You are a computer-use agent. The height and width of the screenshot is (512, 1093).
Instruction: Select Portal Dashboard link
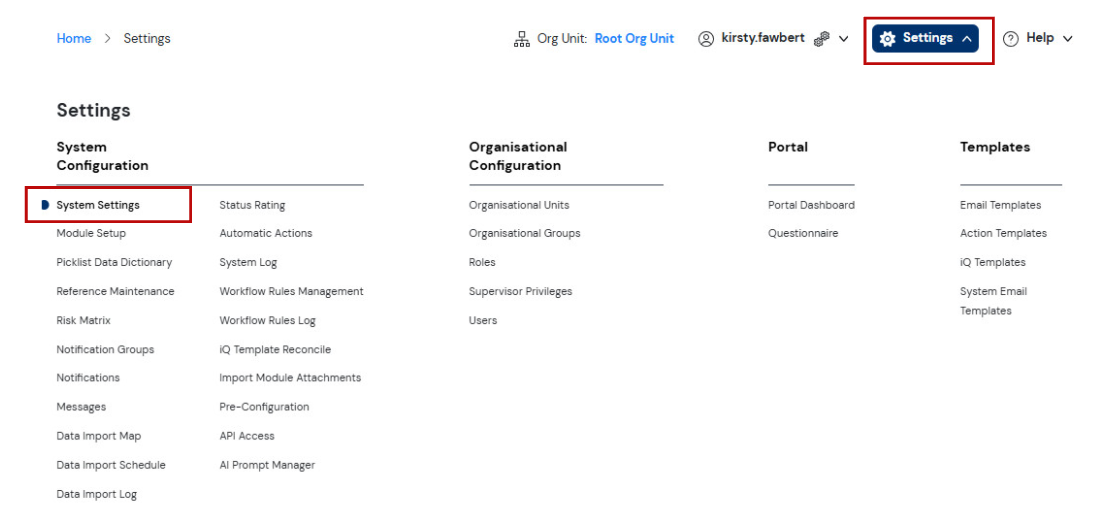[811, 205]
